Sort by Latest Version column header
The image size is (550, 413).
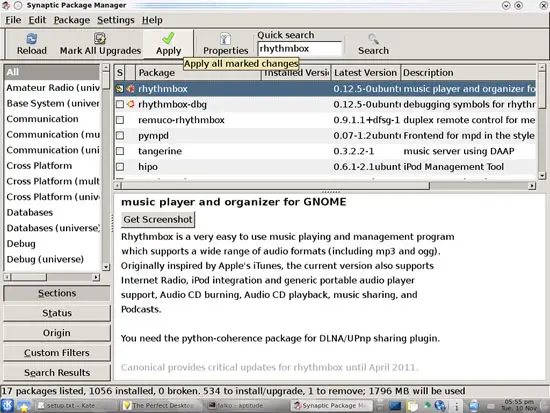click(x=365, y=73)
